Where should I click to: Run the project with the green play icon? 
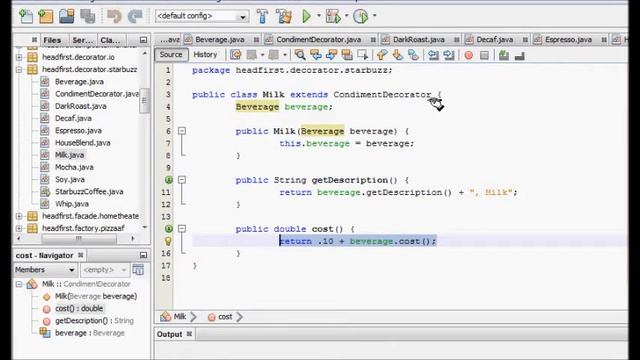tap(307, 16)
